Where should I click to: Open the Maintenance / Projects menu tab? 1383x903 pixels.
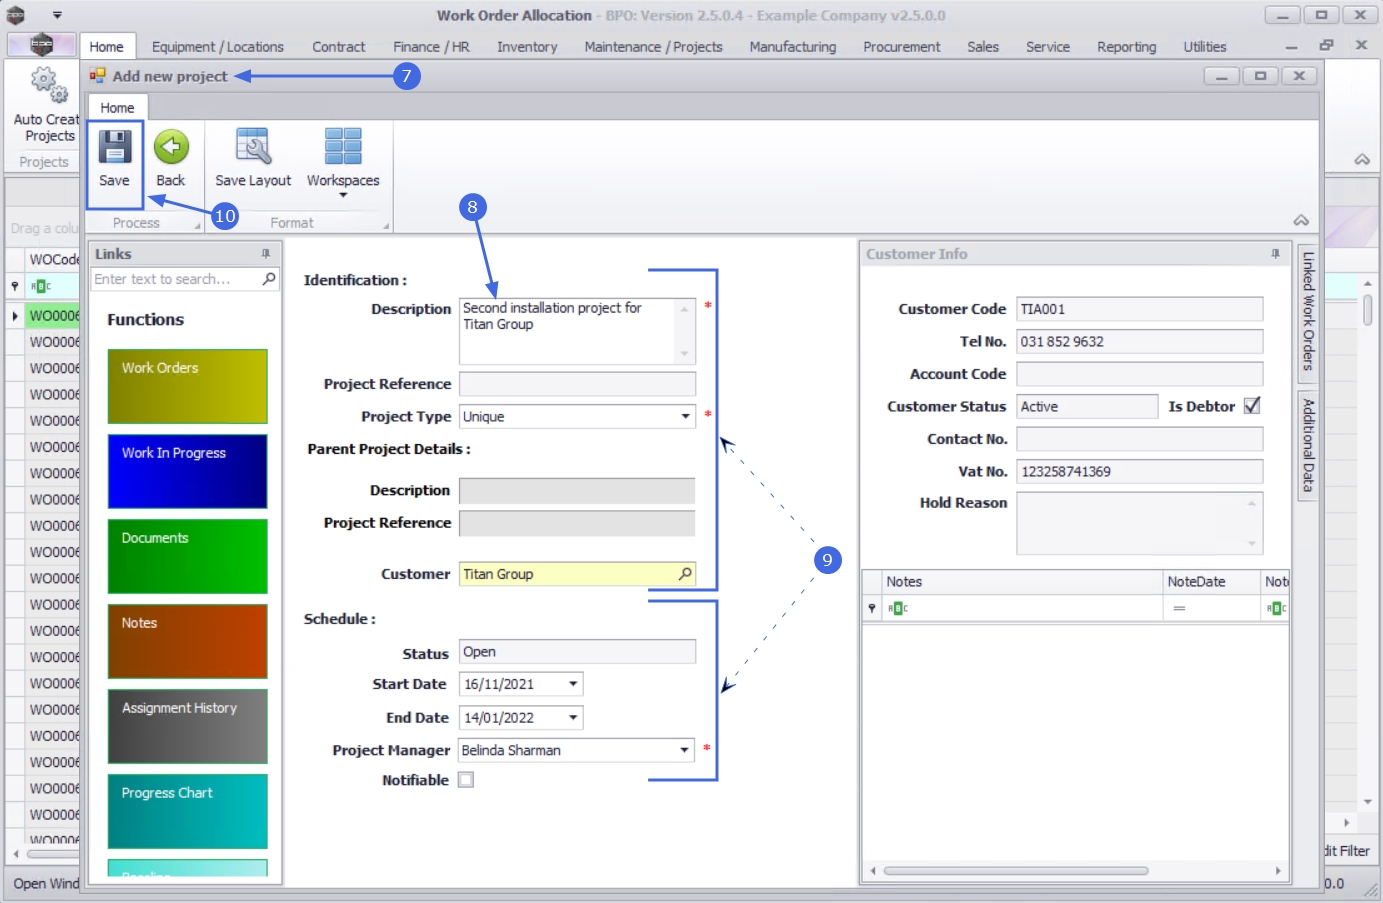(x=653, y=47)
